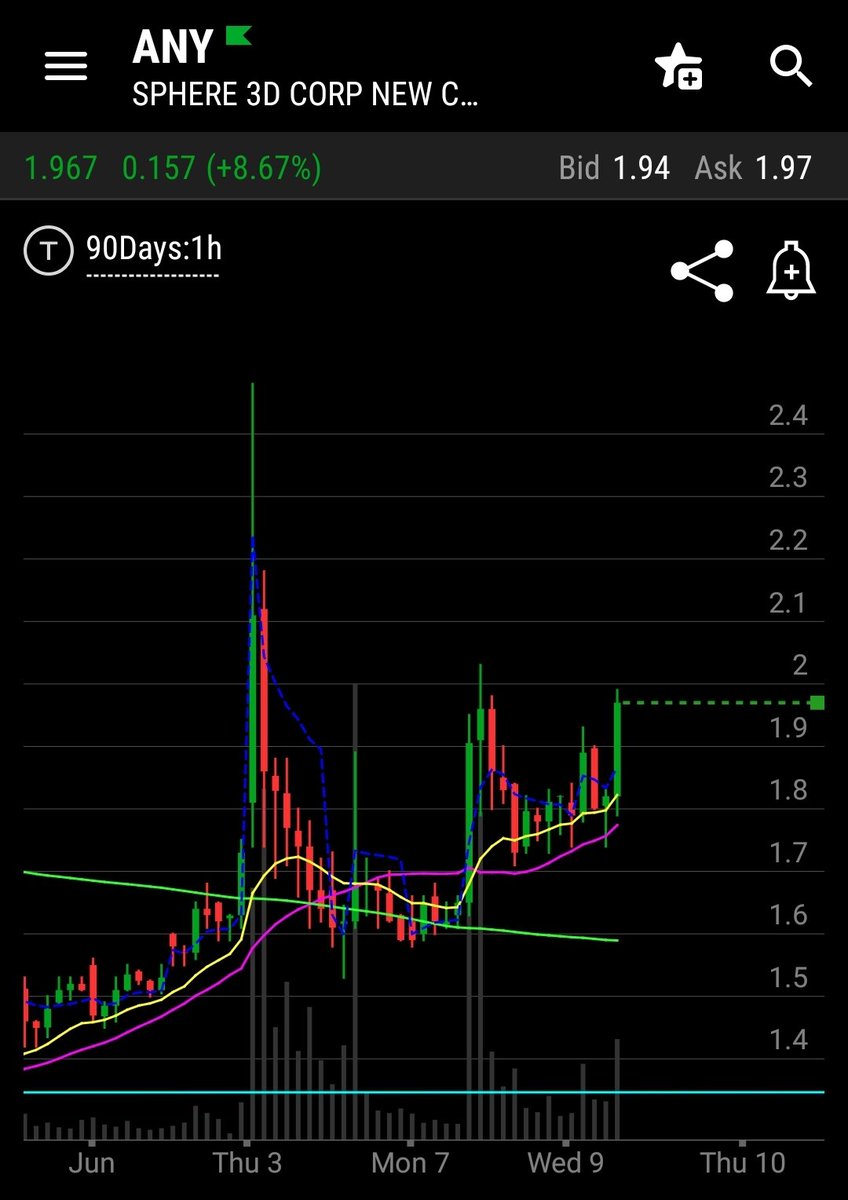848x1200 pixels.
Task: Tap the 2 price axis label
Action: pyautogui.click(x=799, y=665)
